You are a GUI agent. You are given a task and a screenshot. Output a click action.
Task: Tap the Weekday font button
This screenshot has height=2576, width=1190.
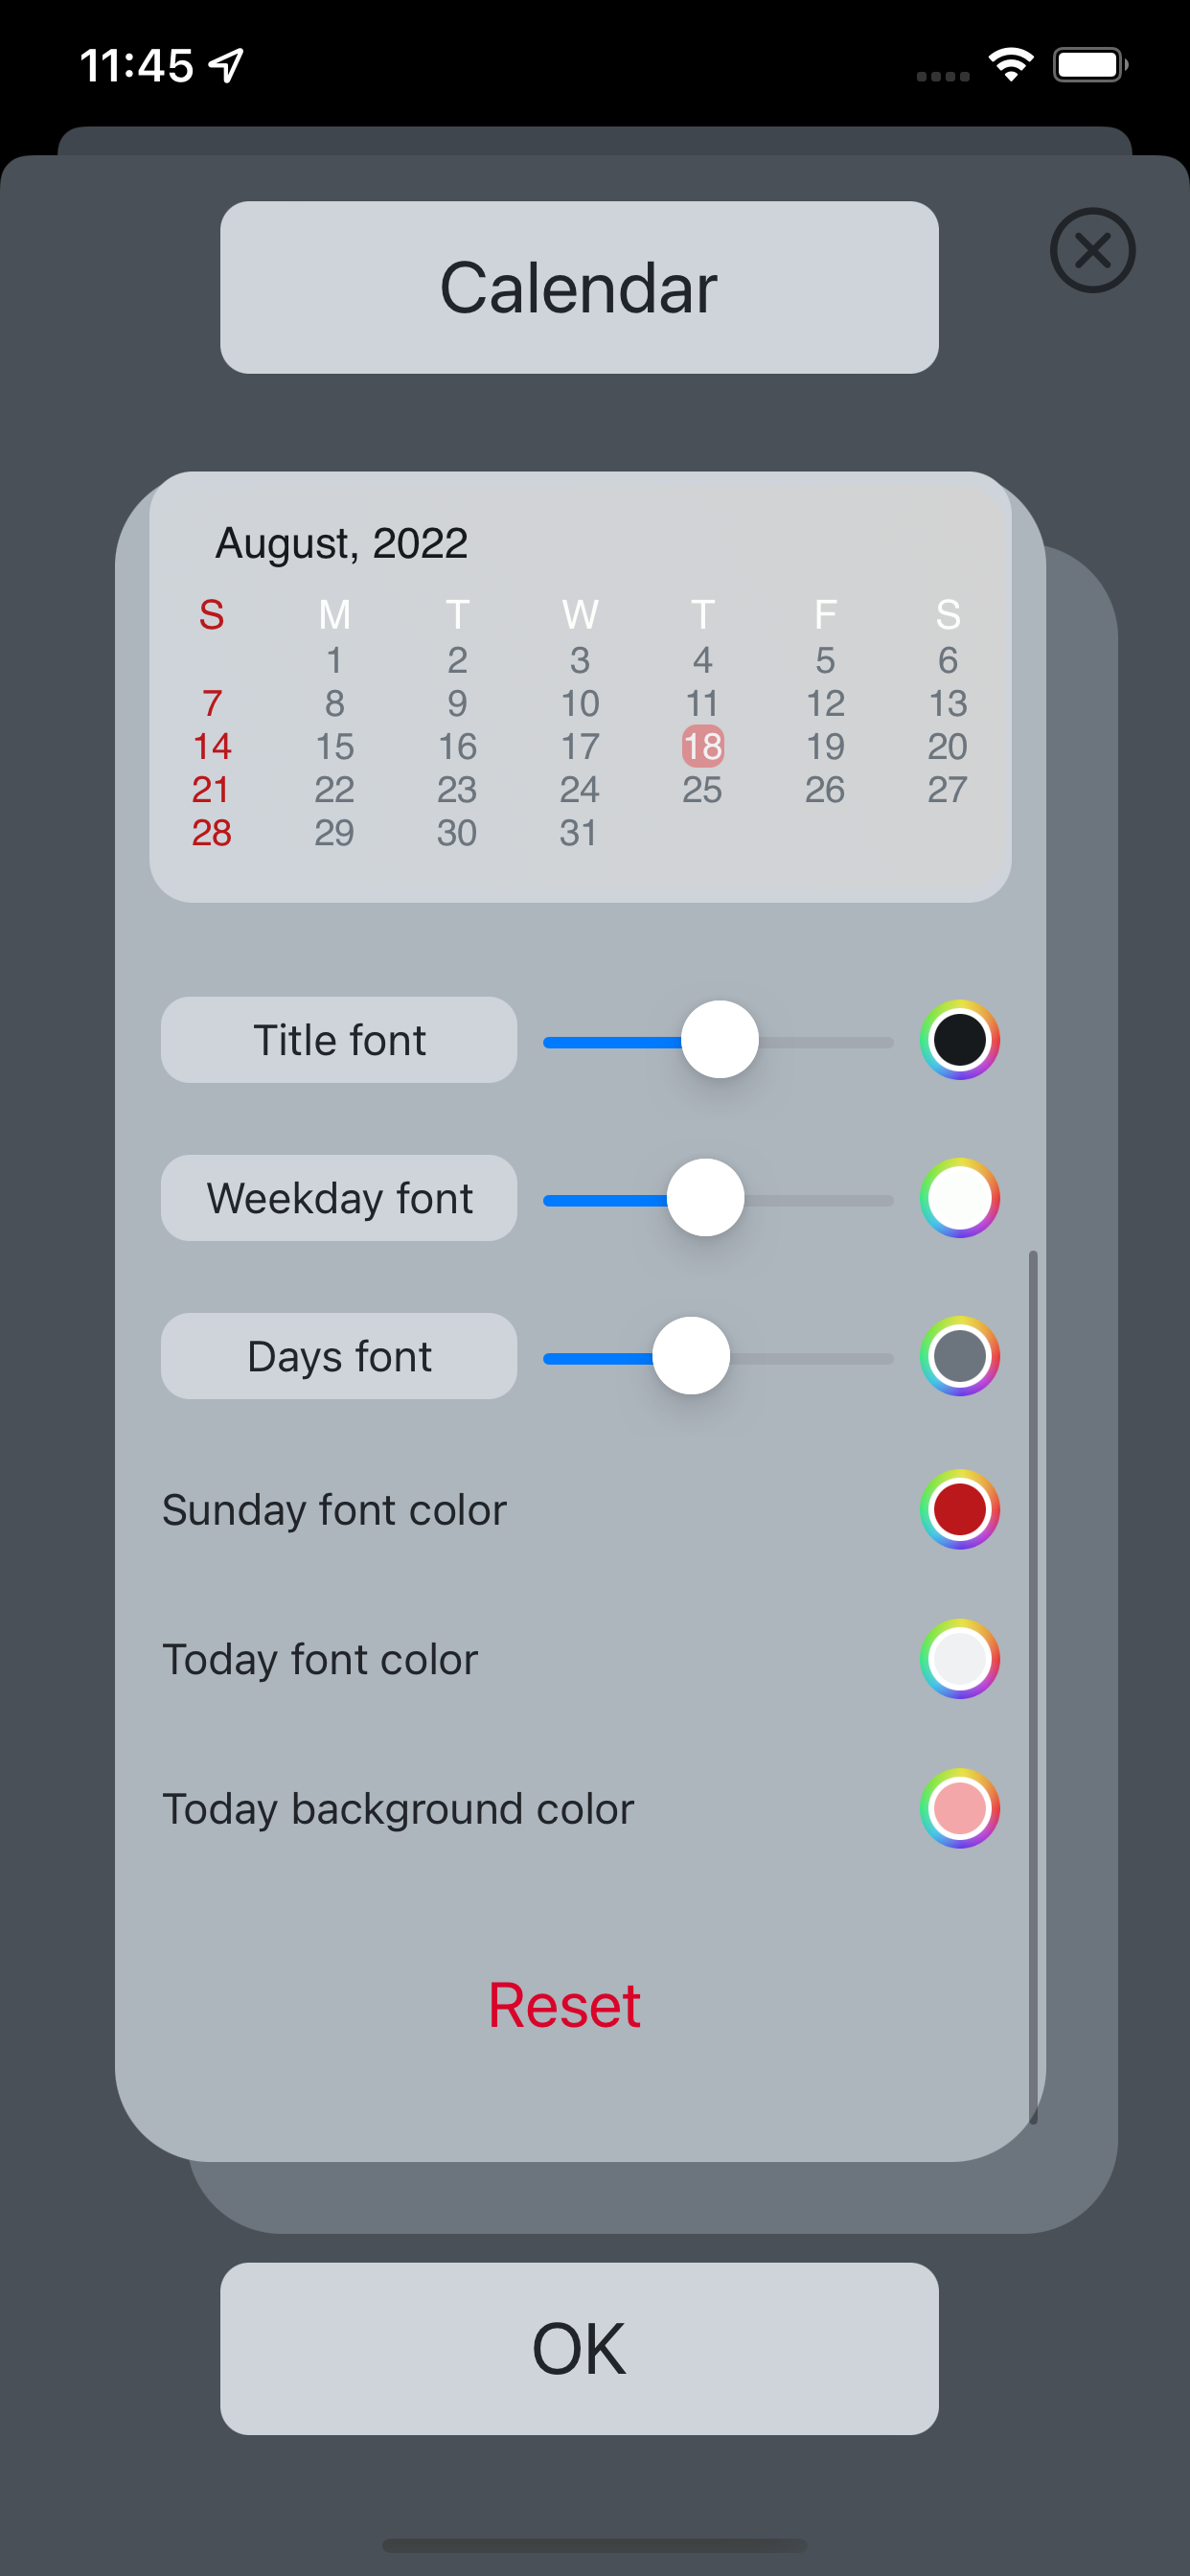339,1197
